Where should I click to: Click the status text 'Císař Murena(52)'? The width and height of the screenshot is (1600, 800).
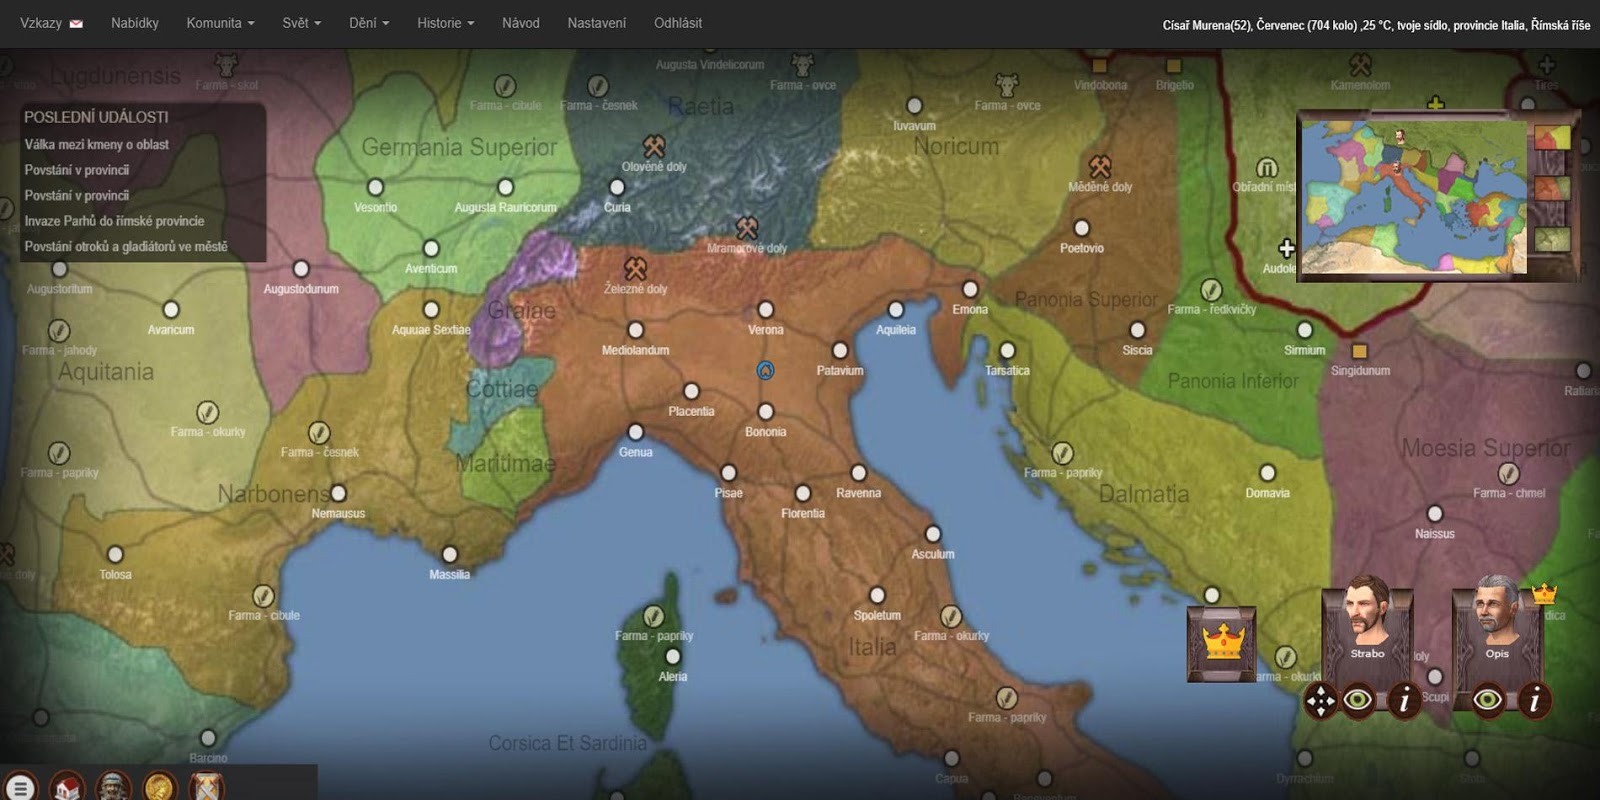[1207, 25]
